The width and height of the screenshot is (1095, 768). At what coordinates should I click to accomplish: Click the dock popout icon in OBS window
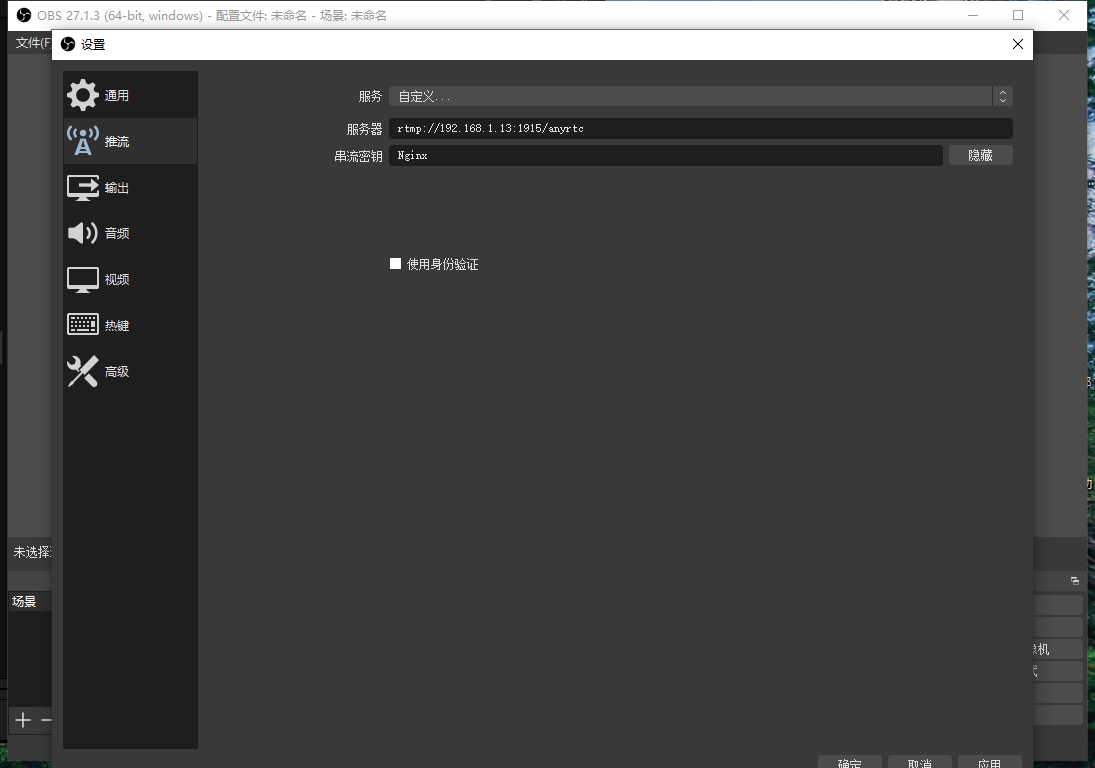coord(1075,580)
